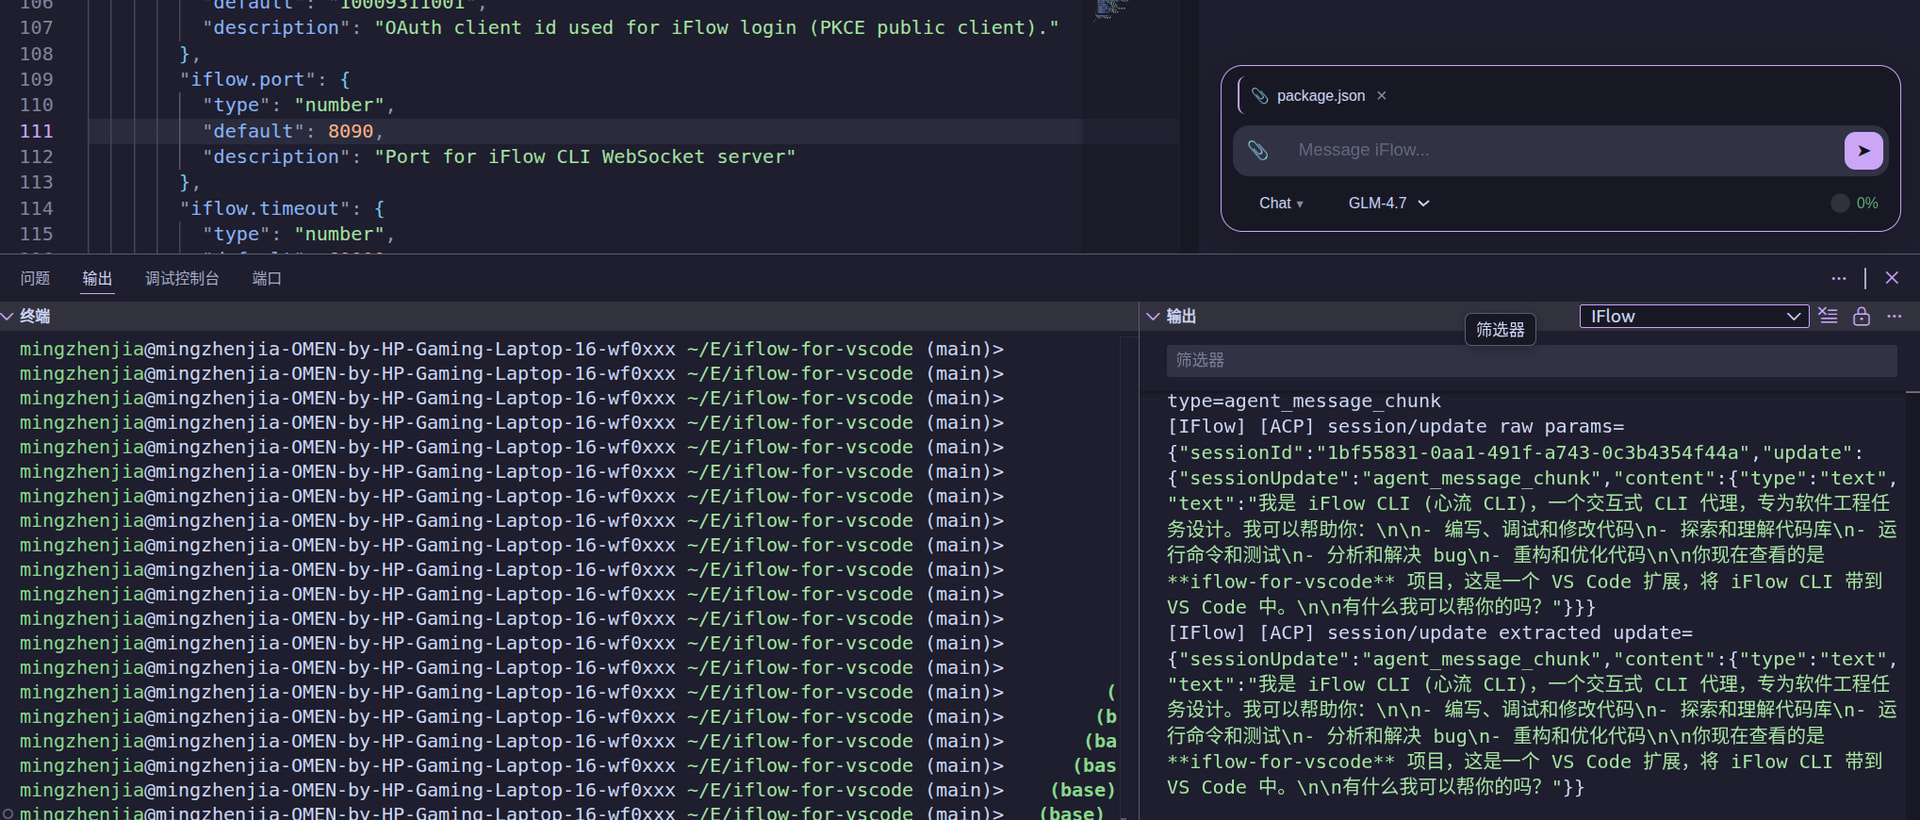Click the 筛选器 filter input box
Viewport: 1920px width, 820px height.
pyautogui.click(x=1530, y=360)
